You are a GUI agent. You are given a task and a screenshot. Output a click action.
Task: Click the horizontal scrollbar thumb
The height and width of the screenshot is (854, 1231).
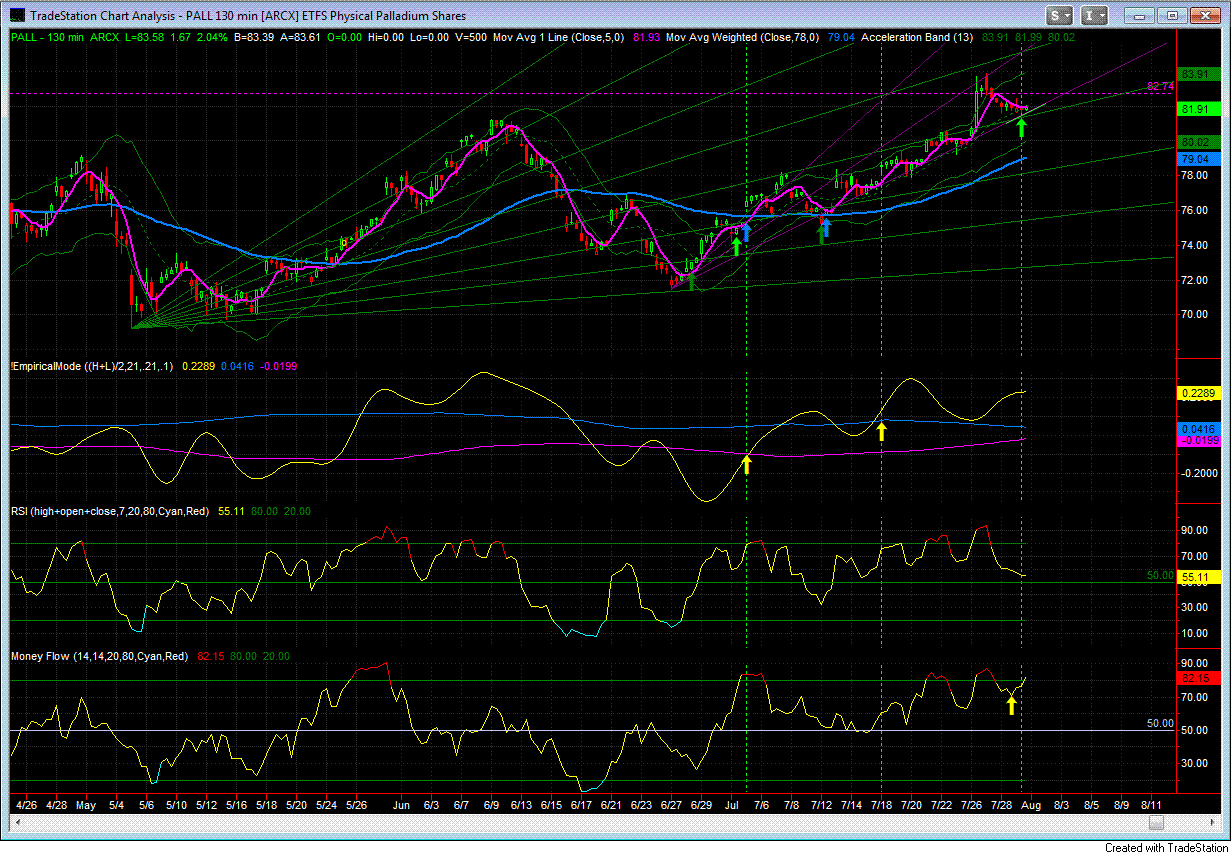[1157, 822]
